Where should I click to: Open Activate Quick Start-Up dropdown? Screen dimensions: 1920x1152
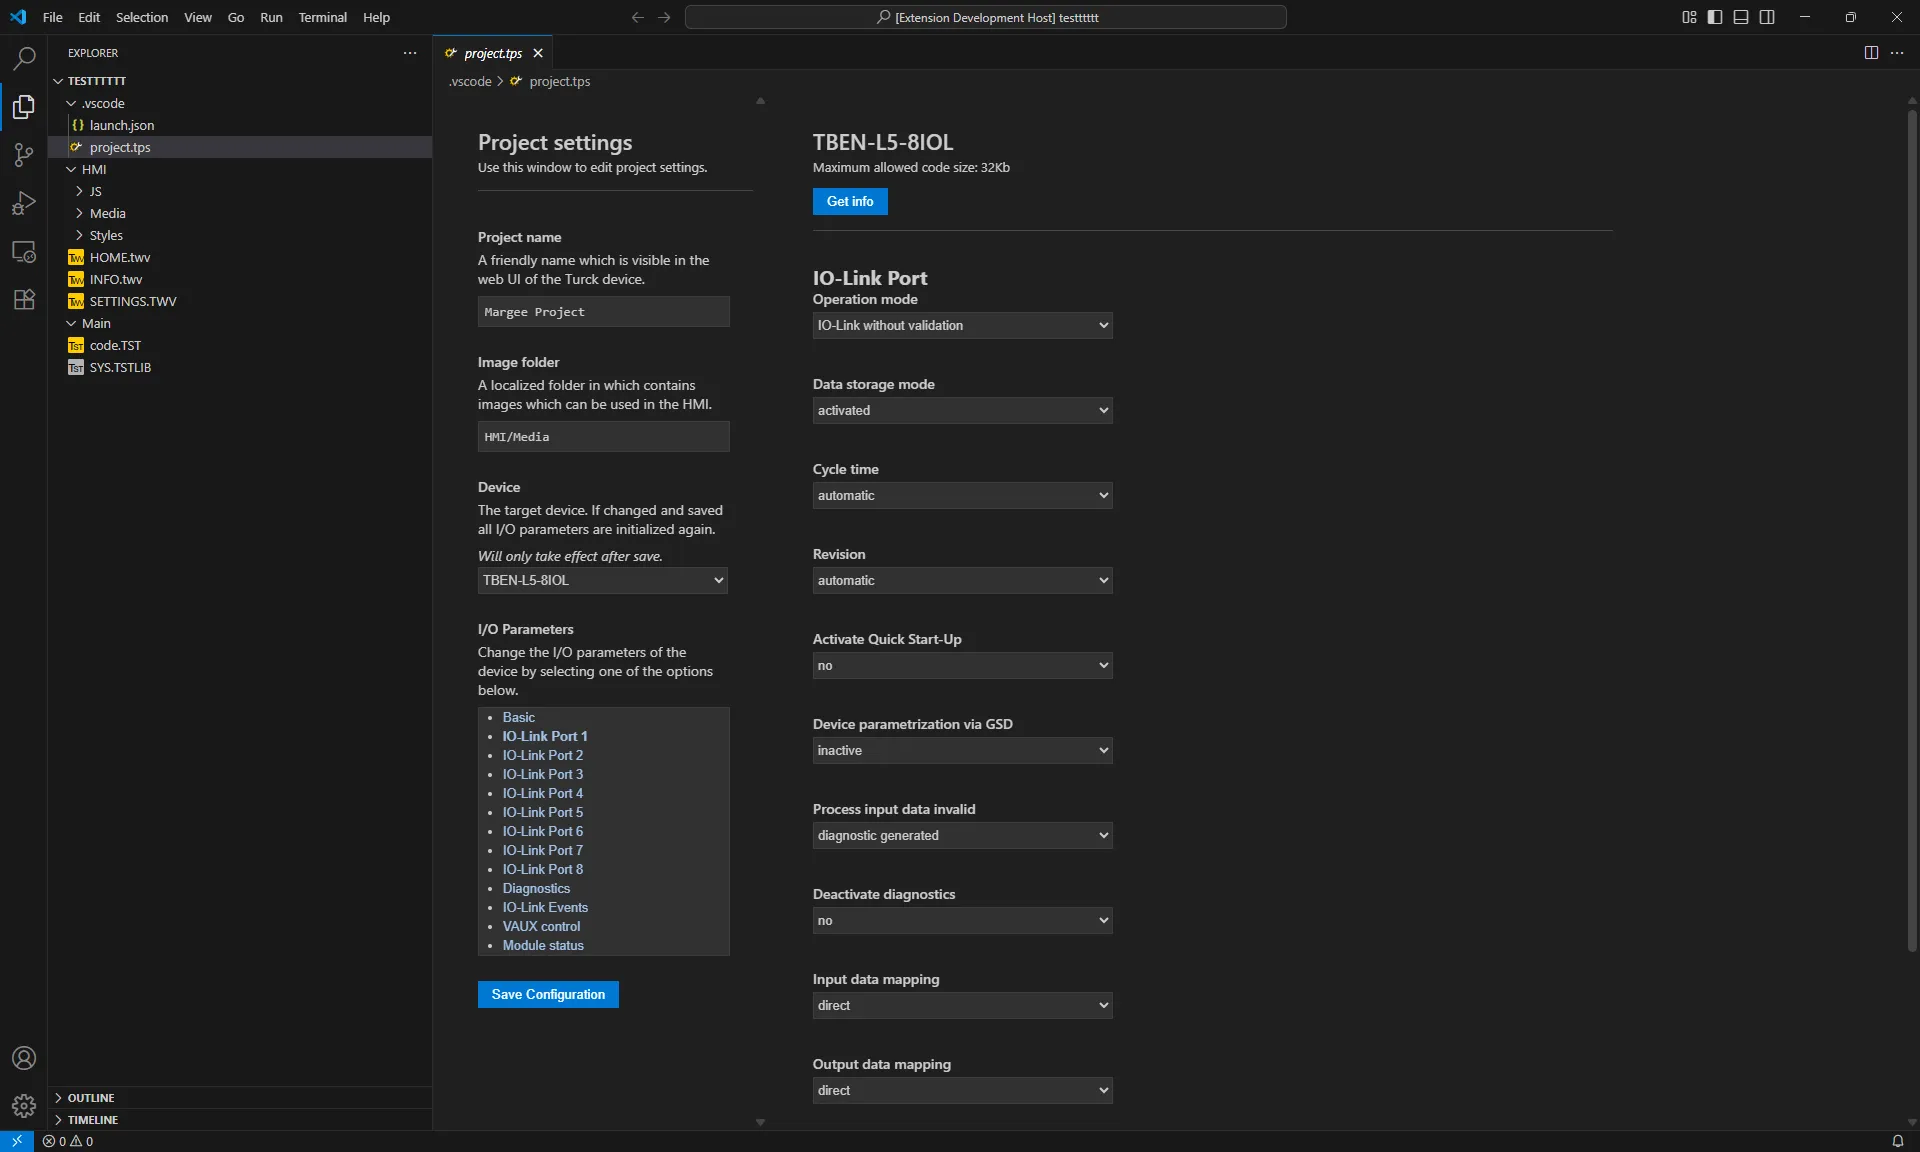pyautogui.click(x=962, y=665)
